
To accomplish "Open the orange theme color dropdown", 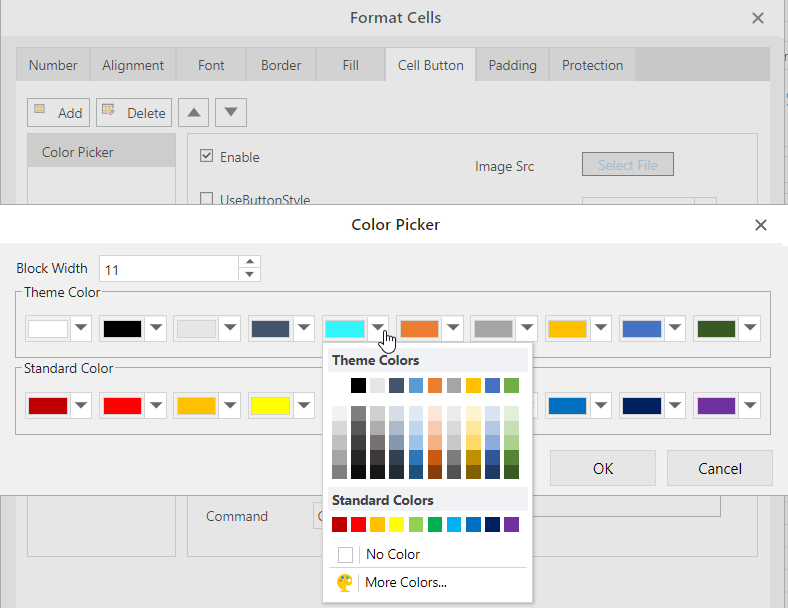I will pos(452,328).
